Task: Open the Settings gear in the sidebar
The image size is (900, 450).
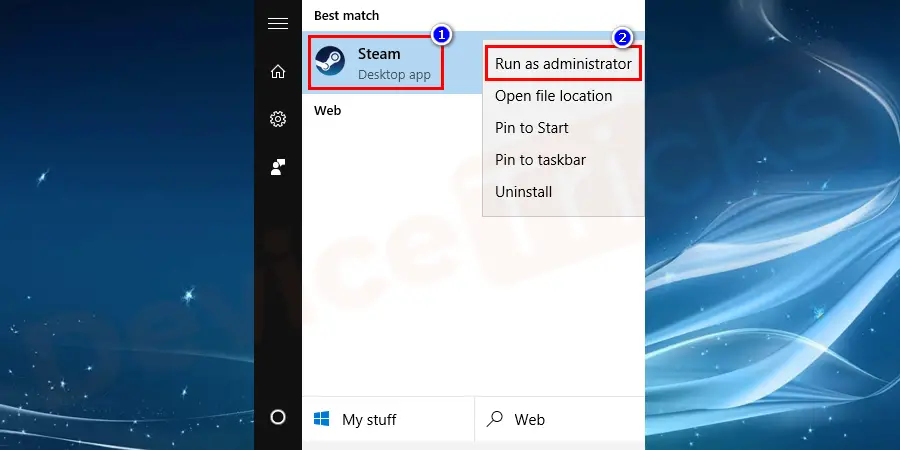Action: (x=278, y=119)
